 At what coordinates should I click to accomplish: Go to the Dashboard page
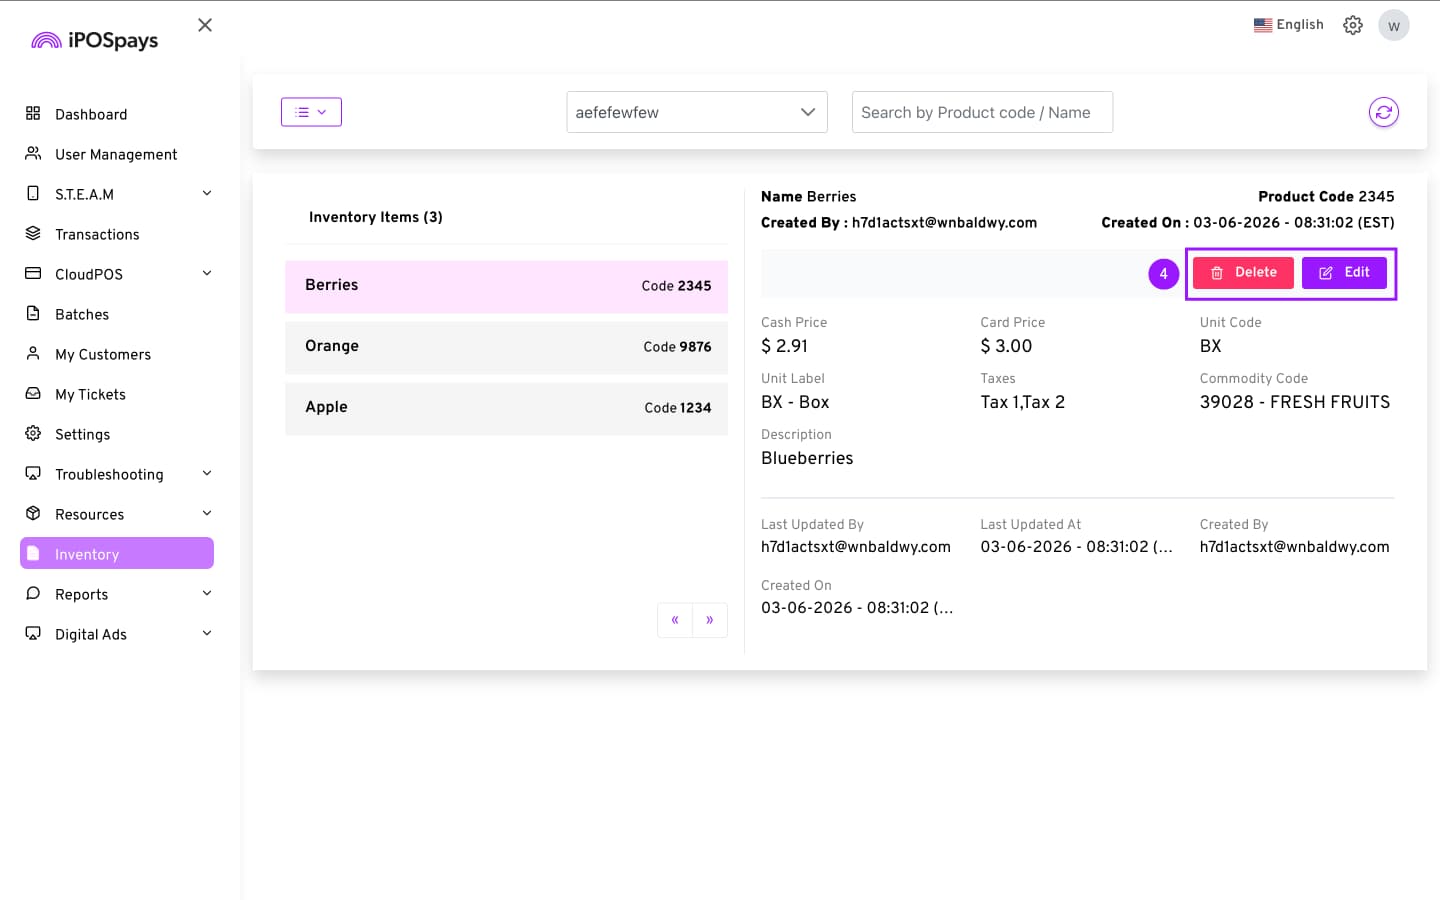click(x=91, y=114)
